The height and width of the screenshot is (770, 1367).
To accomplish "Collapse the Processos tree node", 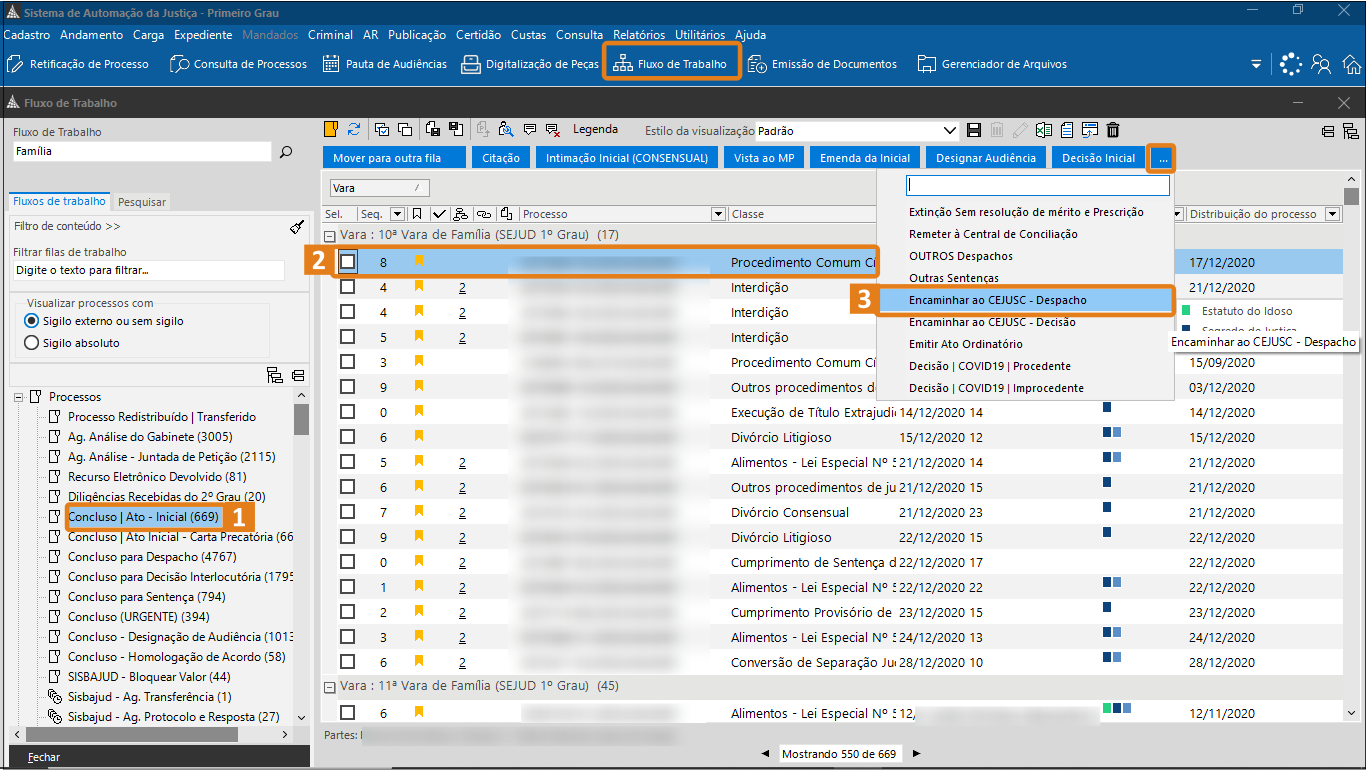I will coord(18,397).
